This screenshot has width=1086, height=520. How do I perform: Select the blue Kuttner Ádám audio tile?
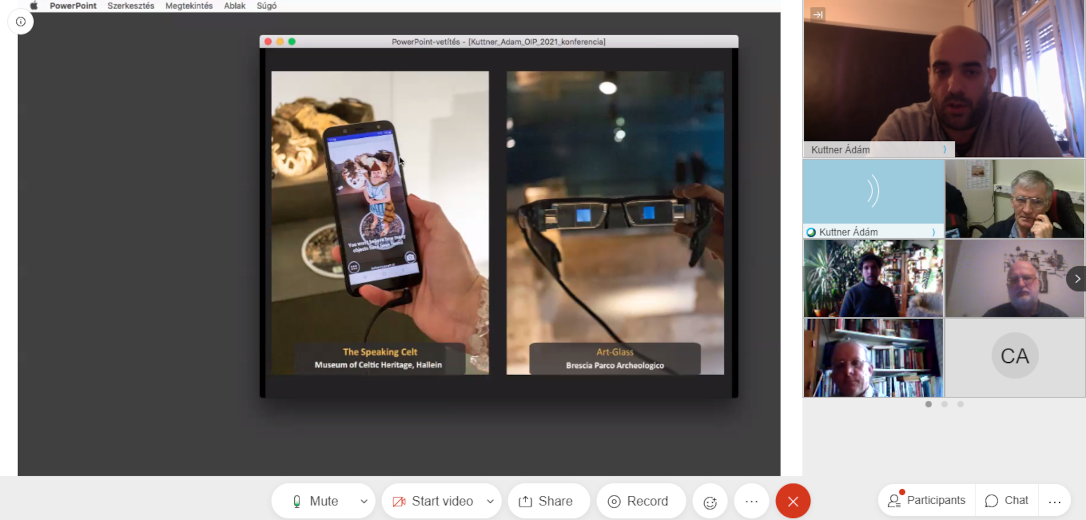pos(873,199)
